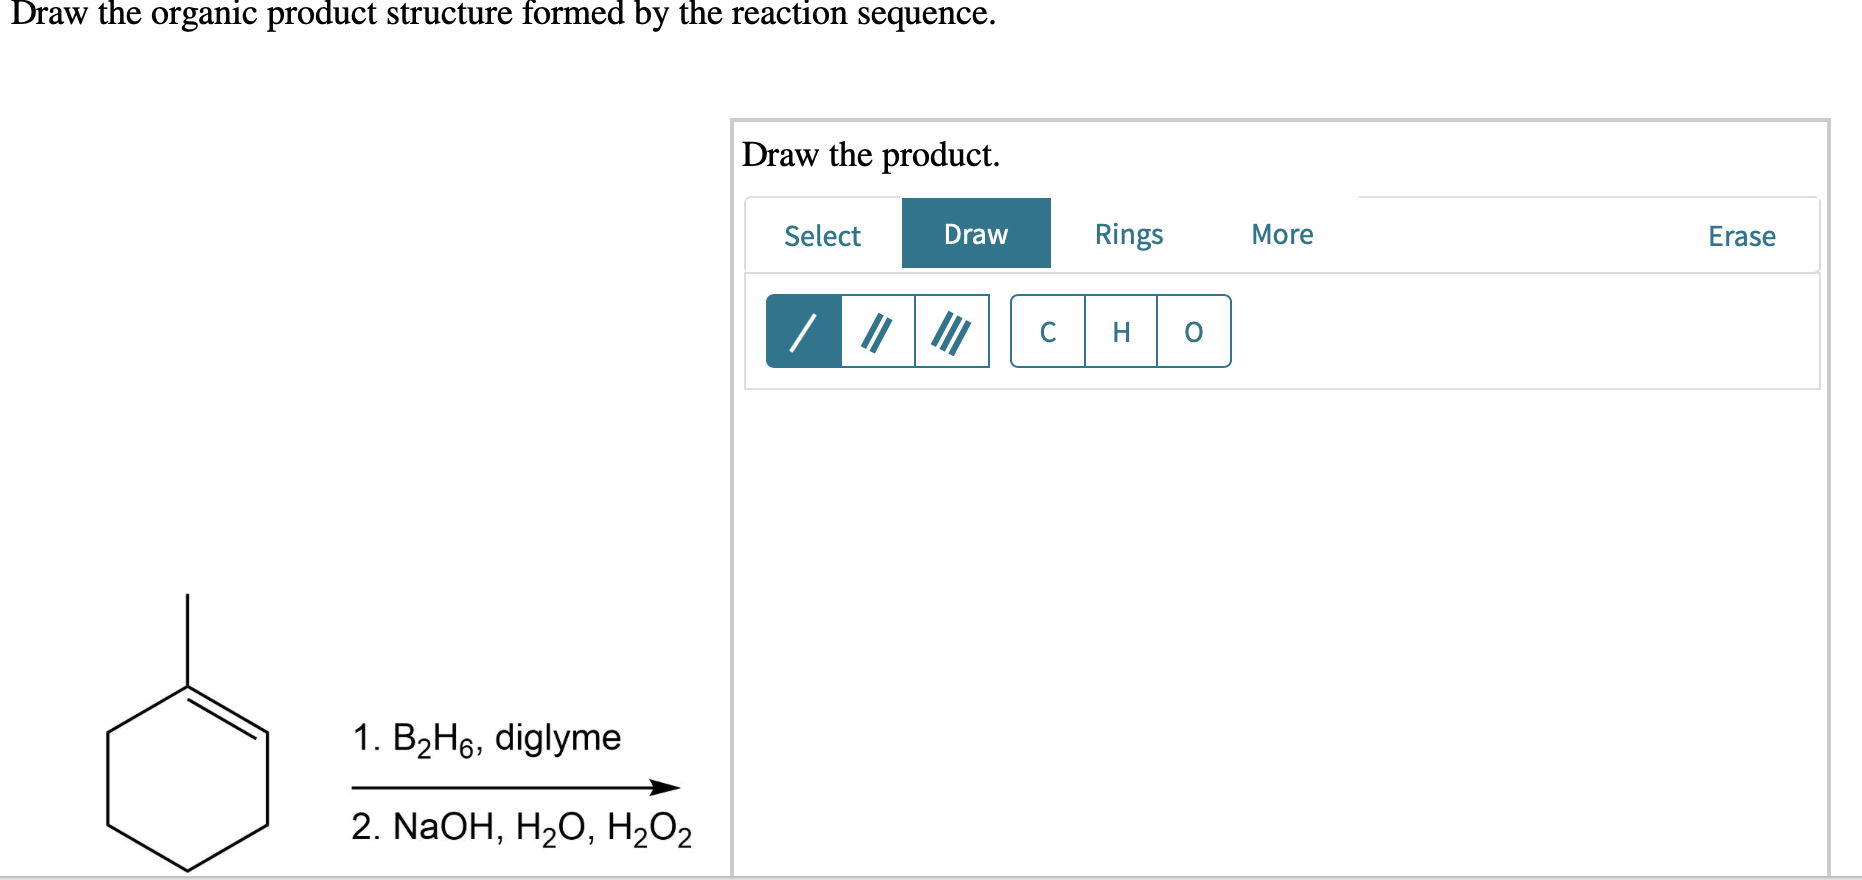The height and width of the screenshot is (880, 1862).
Task: Choose the hydrogen atom button
Action: tap(1121, 331)
